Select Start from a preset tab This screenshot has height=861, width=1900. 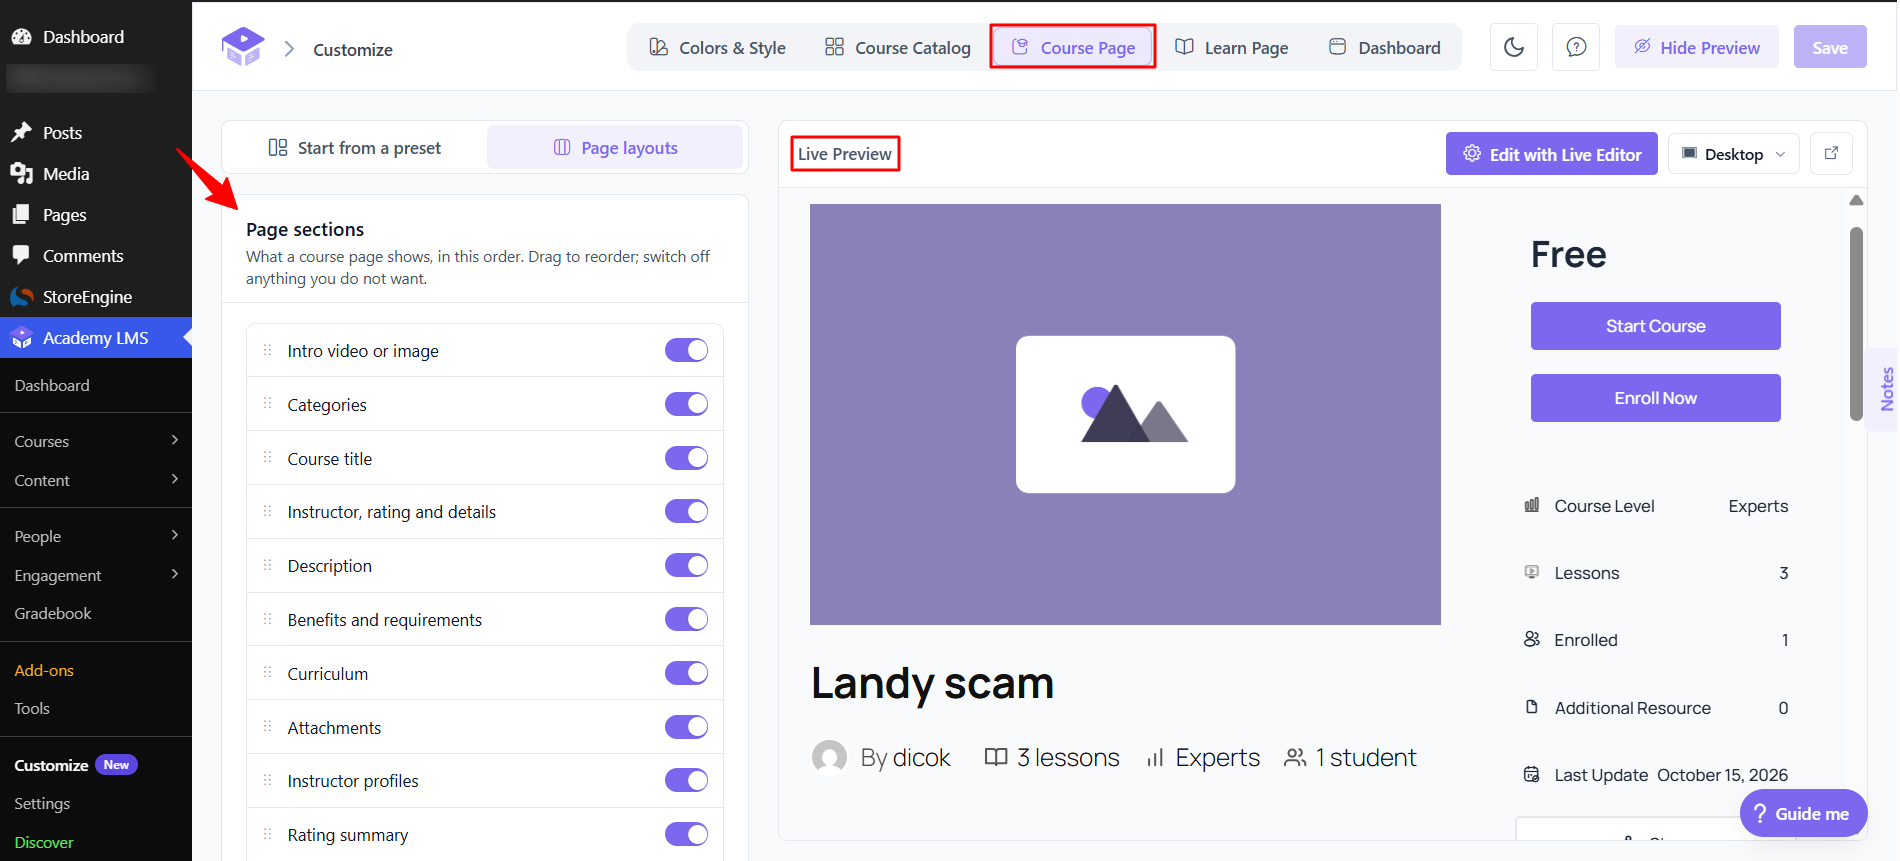(355, 148)
